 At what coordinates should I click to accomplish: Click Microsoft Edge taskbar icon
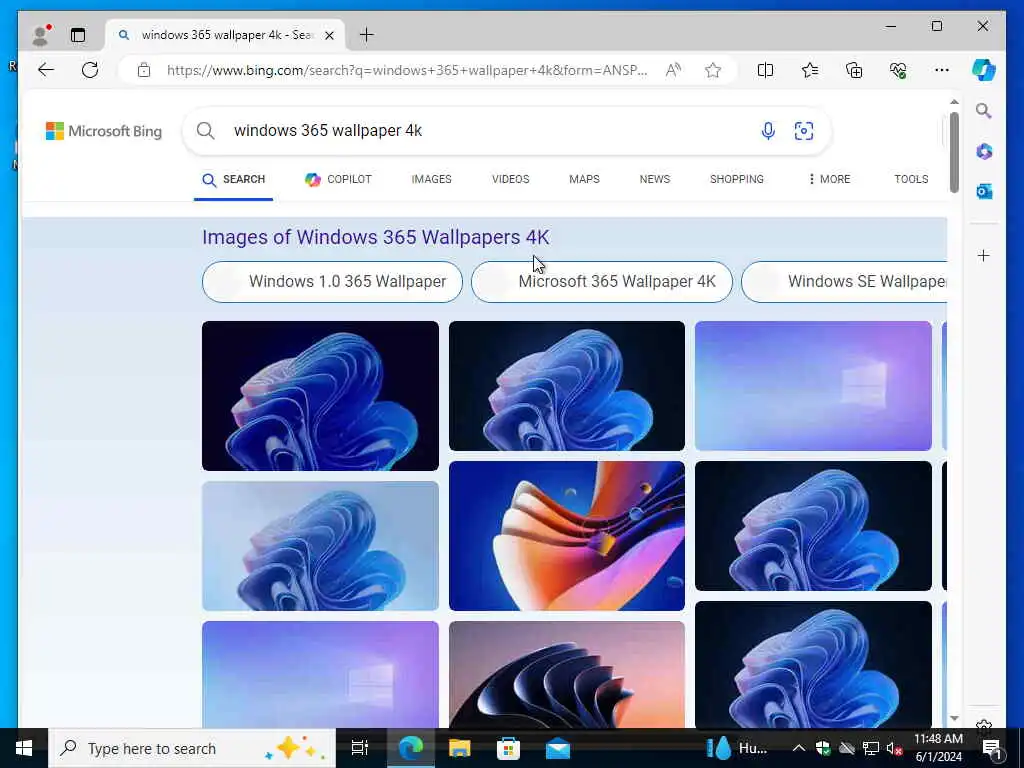[x=411, y=748]
